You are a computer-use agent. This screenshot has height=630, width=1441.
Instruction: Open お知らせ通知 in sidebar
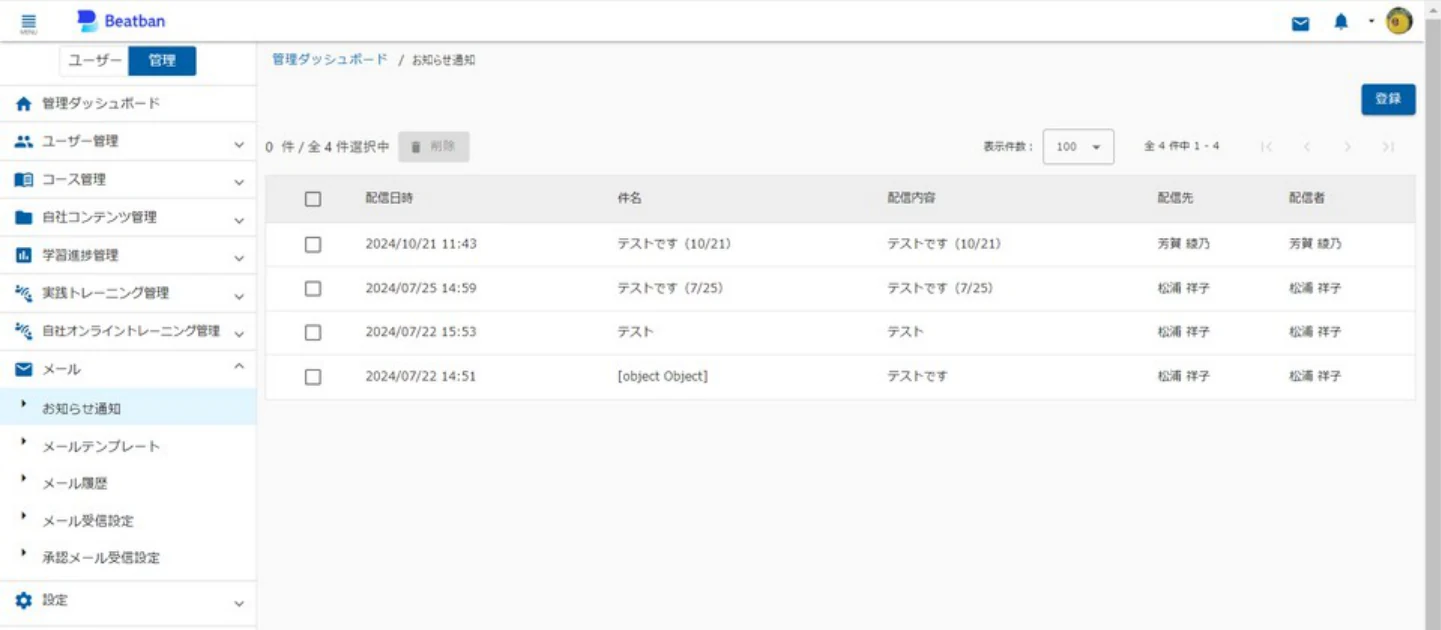(x=128, y=408)
